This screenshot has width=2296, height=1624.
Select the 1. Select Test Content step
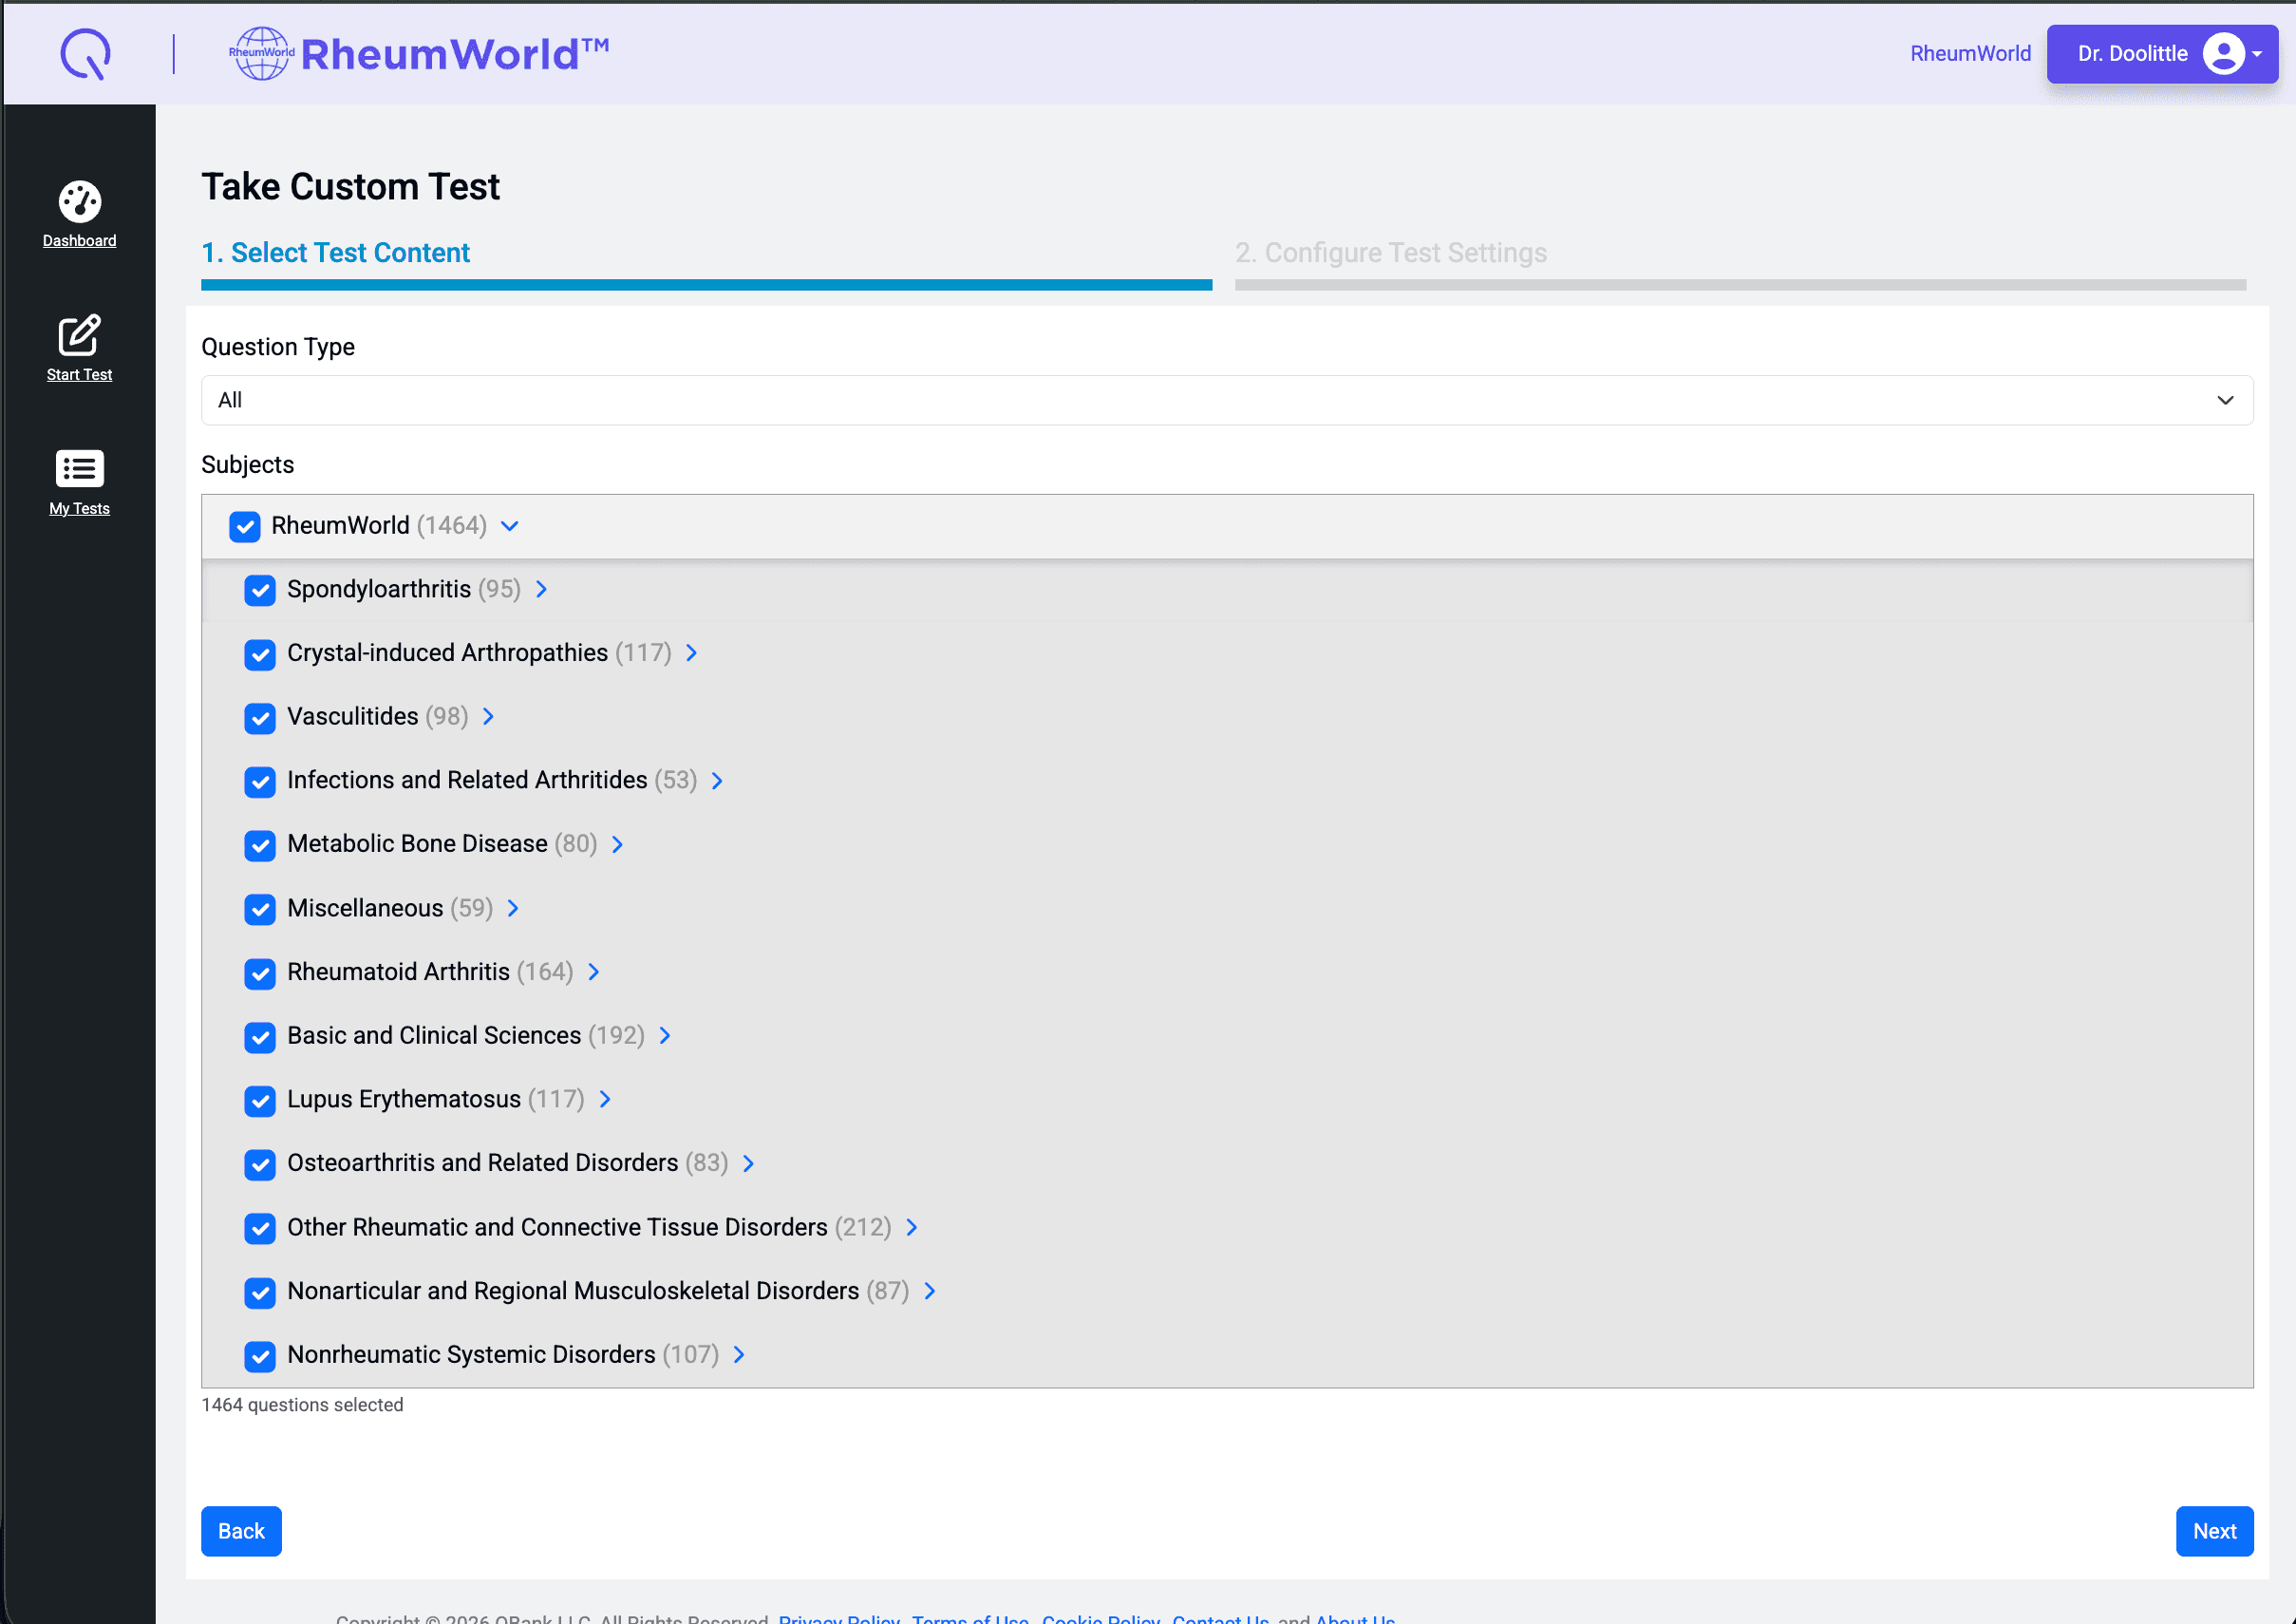click(x=335, y=253)
